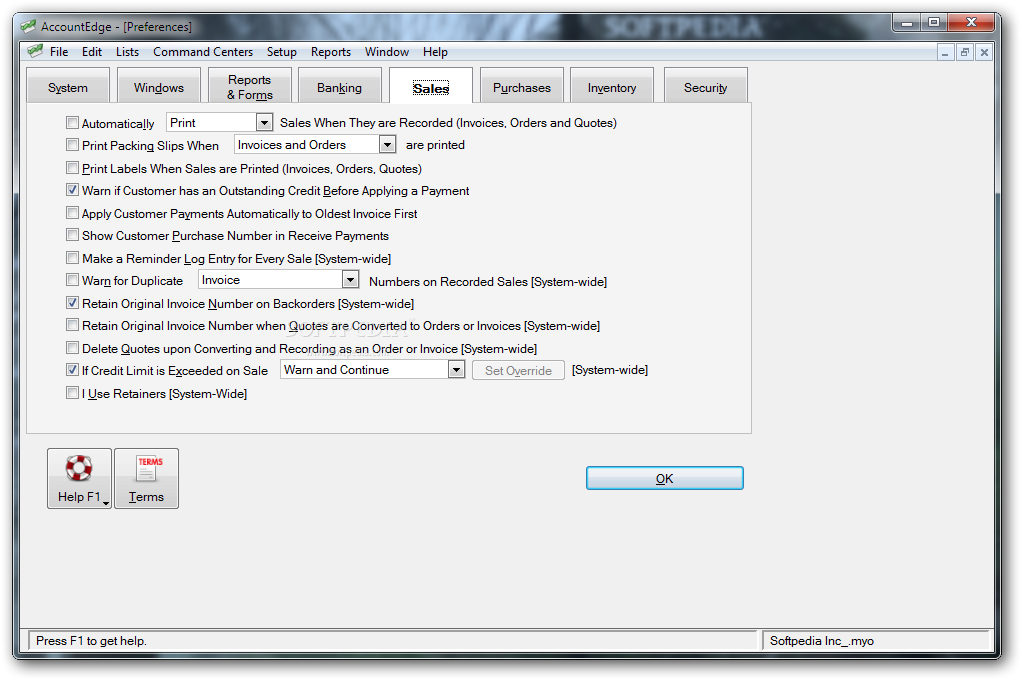Close the inner Preferences window
Viewport: 1022px width, 680px height.
pos(984,52)
